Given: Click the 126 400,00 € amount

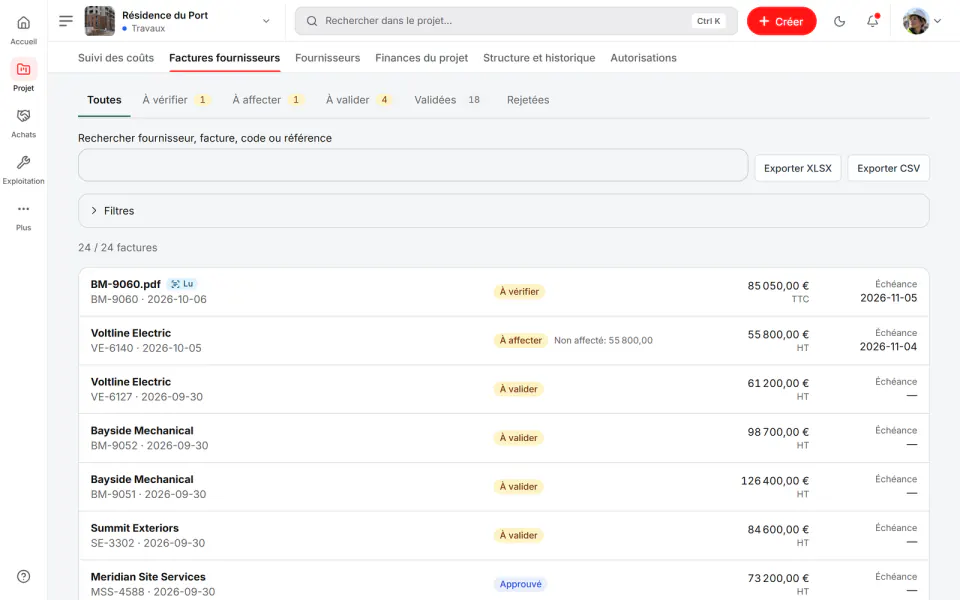Looking at the screenshot, I should pos(774,481).
